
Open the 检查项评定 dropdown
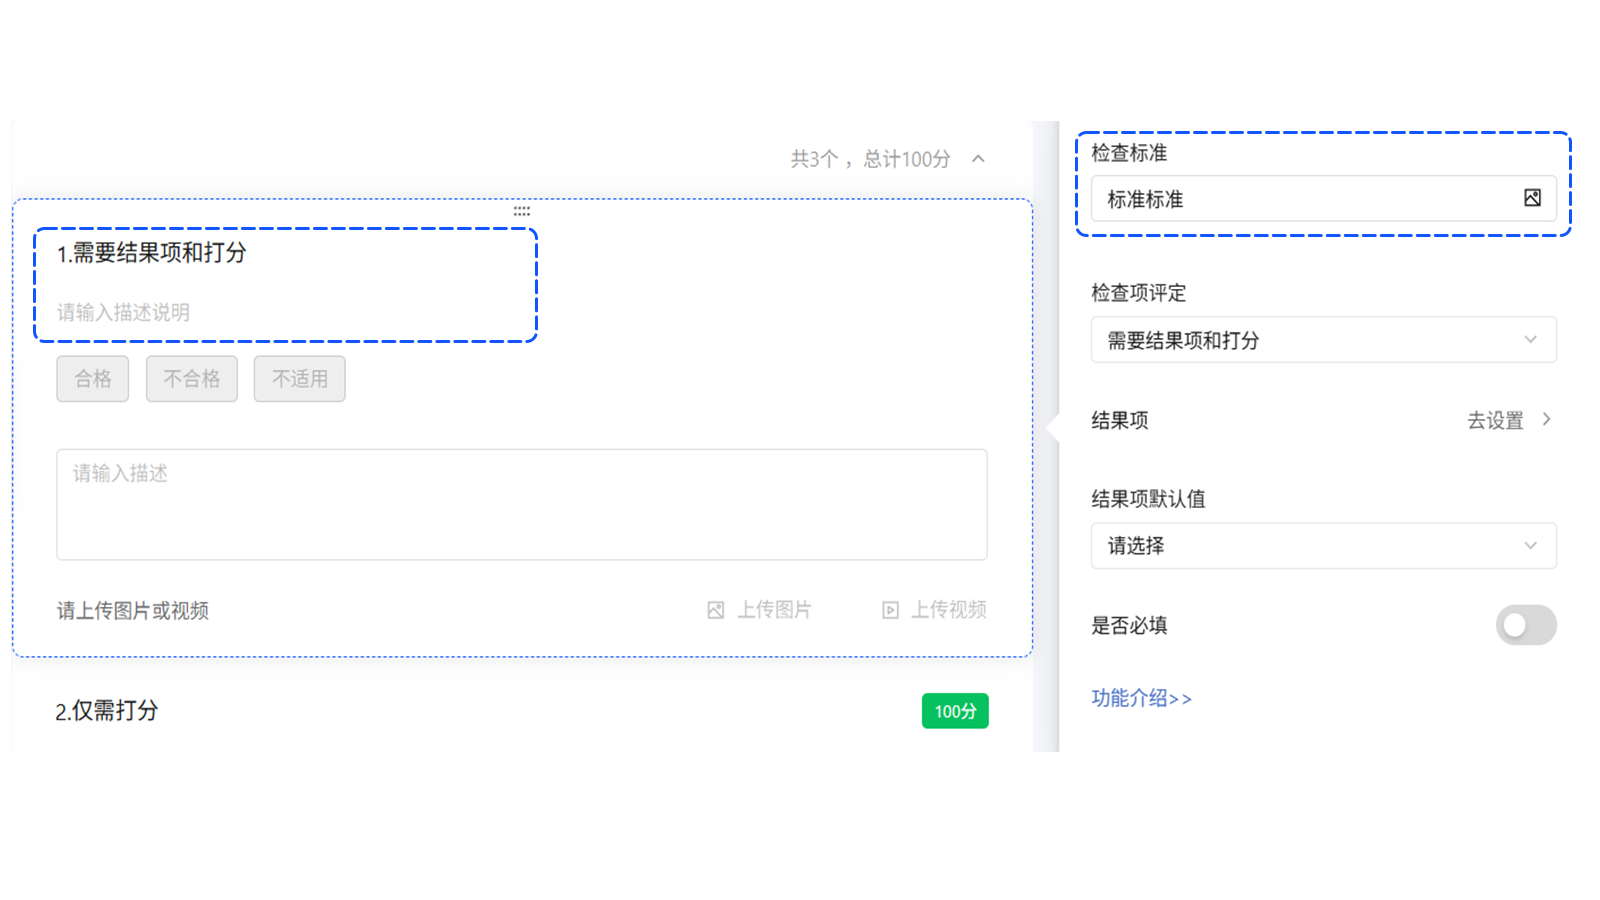1322,340
